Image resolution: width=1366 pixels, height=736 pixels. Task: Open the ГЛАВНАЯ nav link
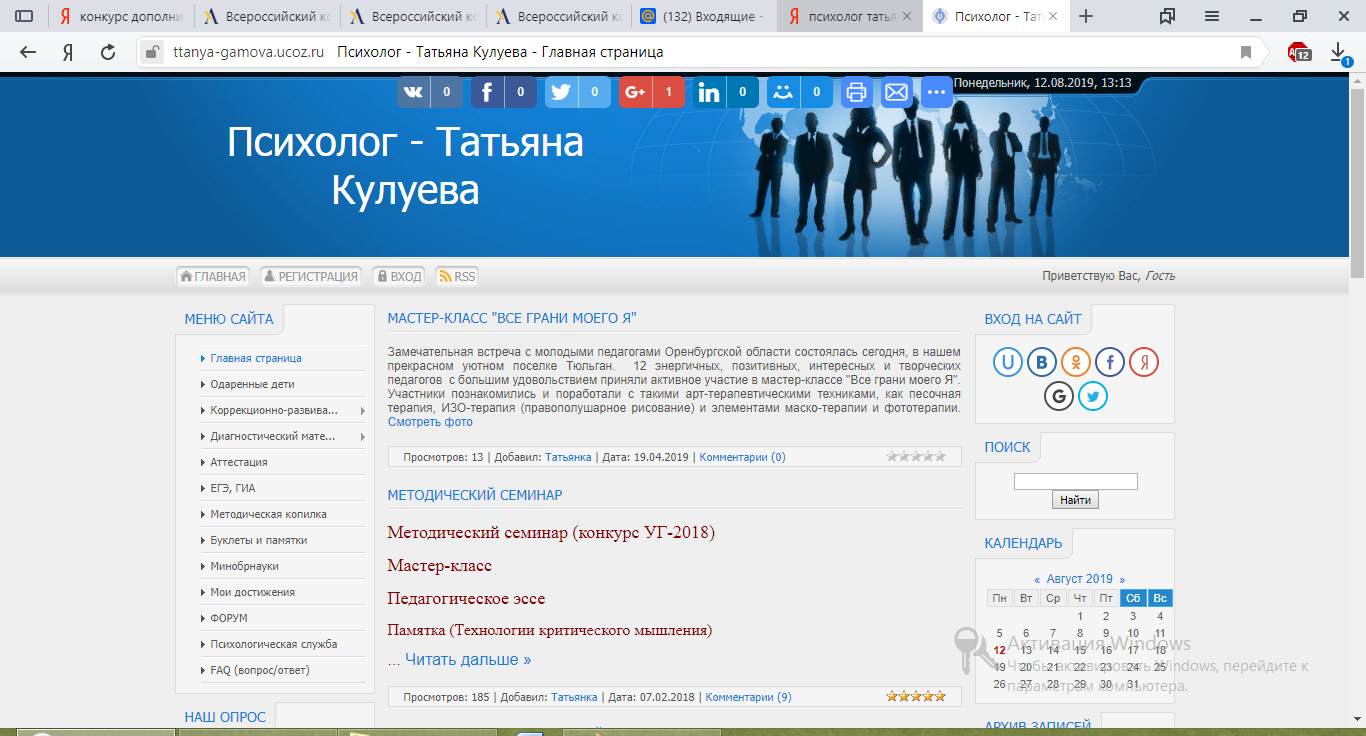[212, 277]
